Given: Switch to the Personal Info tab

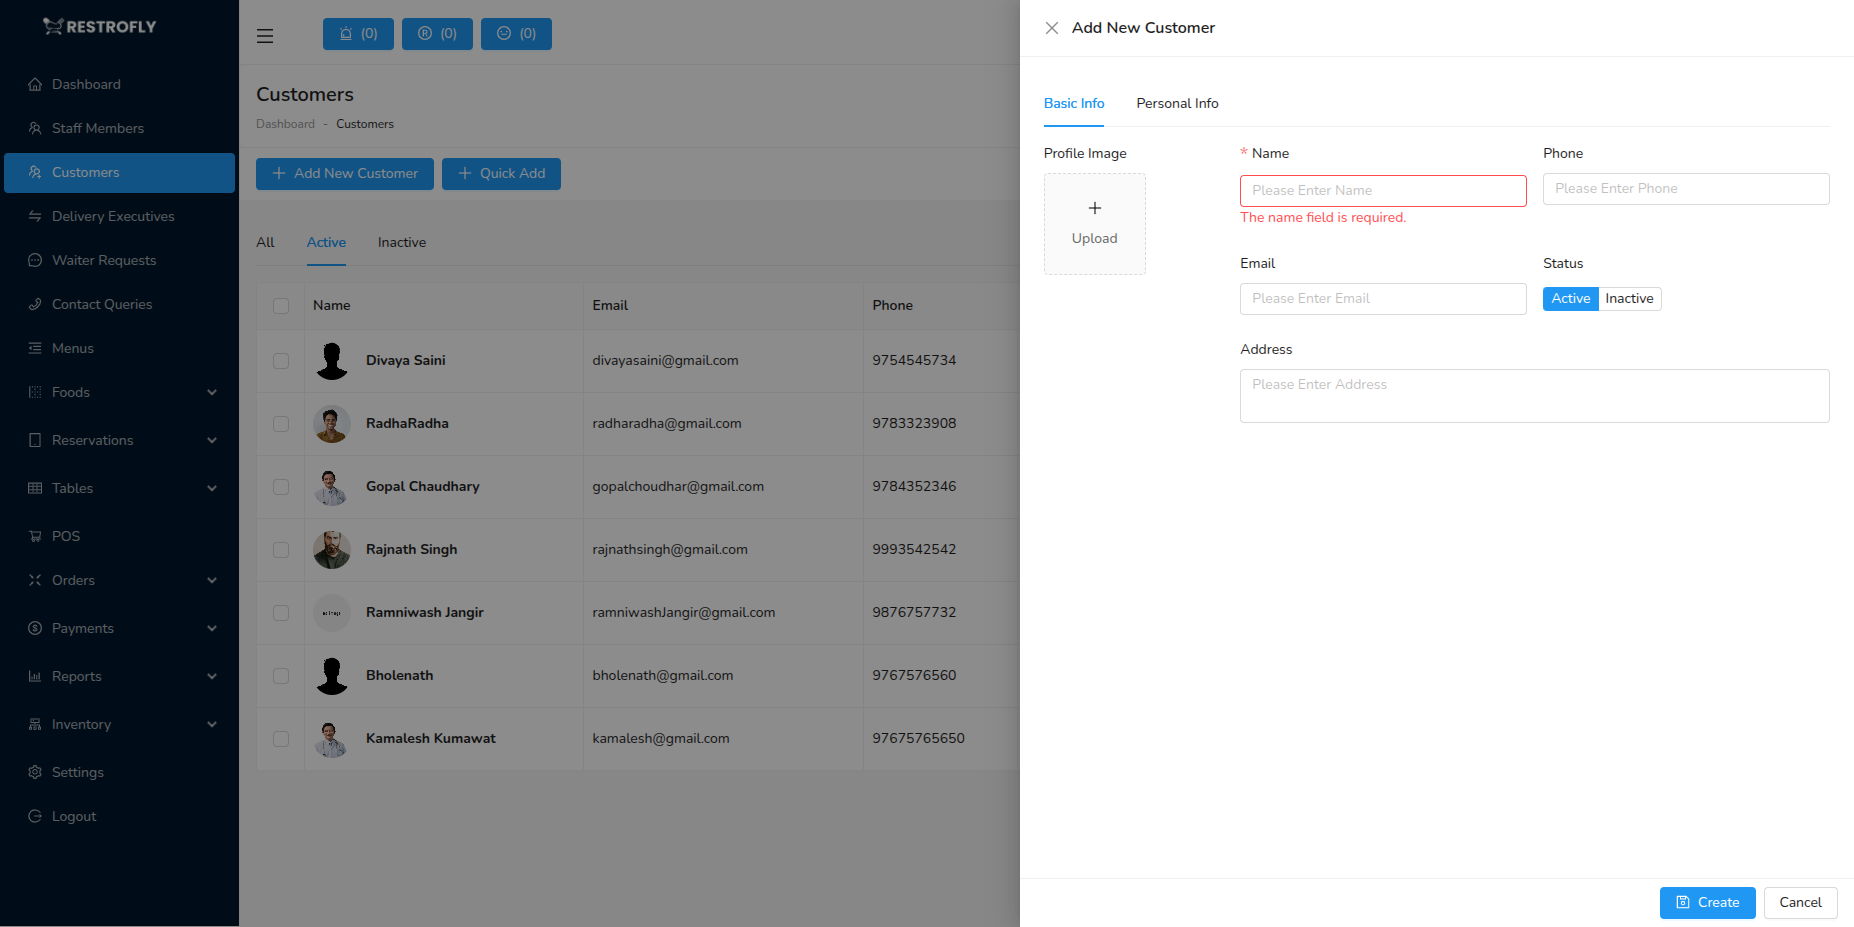Looking at the screenshot, I should (x=1177, y=103).
